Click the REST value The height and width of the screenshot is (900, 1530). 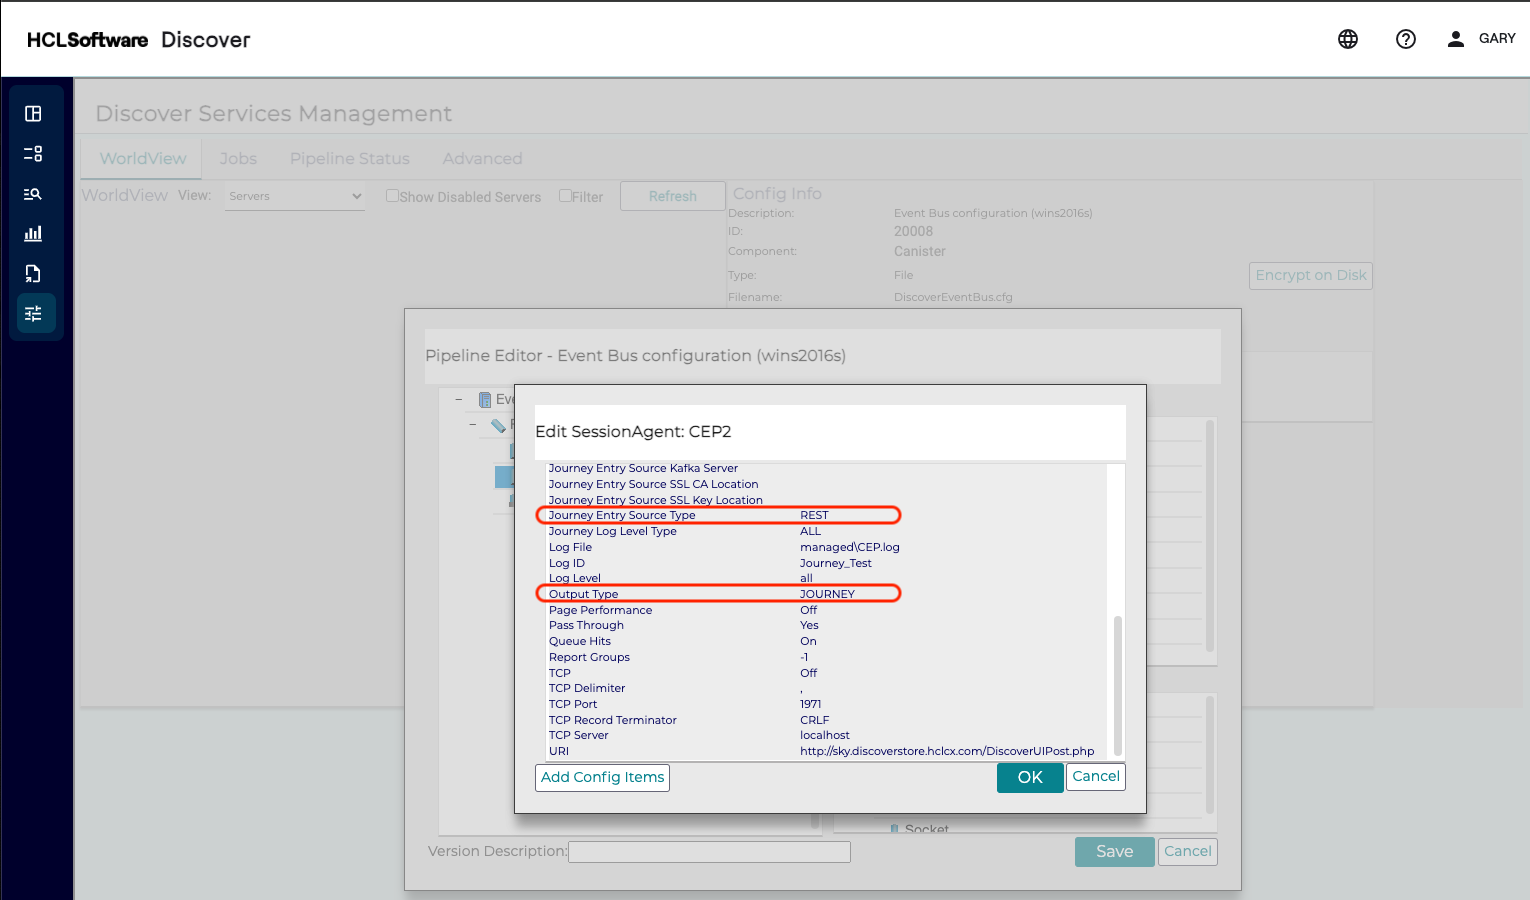click(x=814, y=515)
